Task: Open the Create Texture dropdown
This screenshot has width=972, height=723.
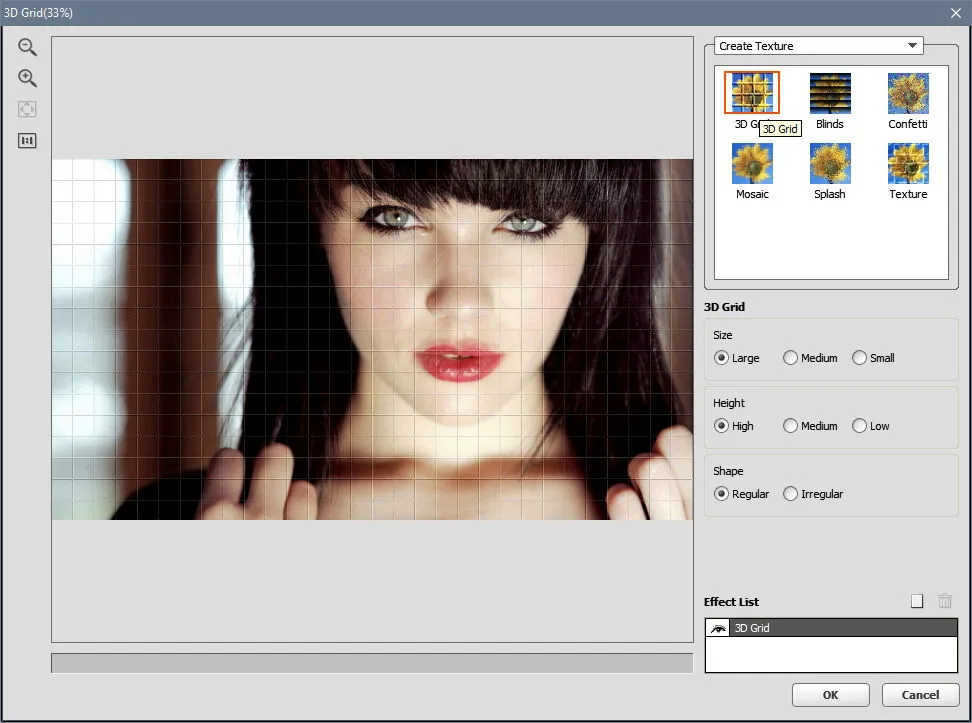Action: coord(818,46)
